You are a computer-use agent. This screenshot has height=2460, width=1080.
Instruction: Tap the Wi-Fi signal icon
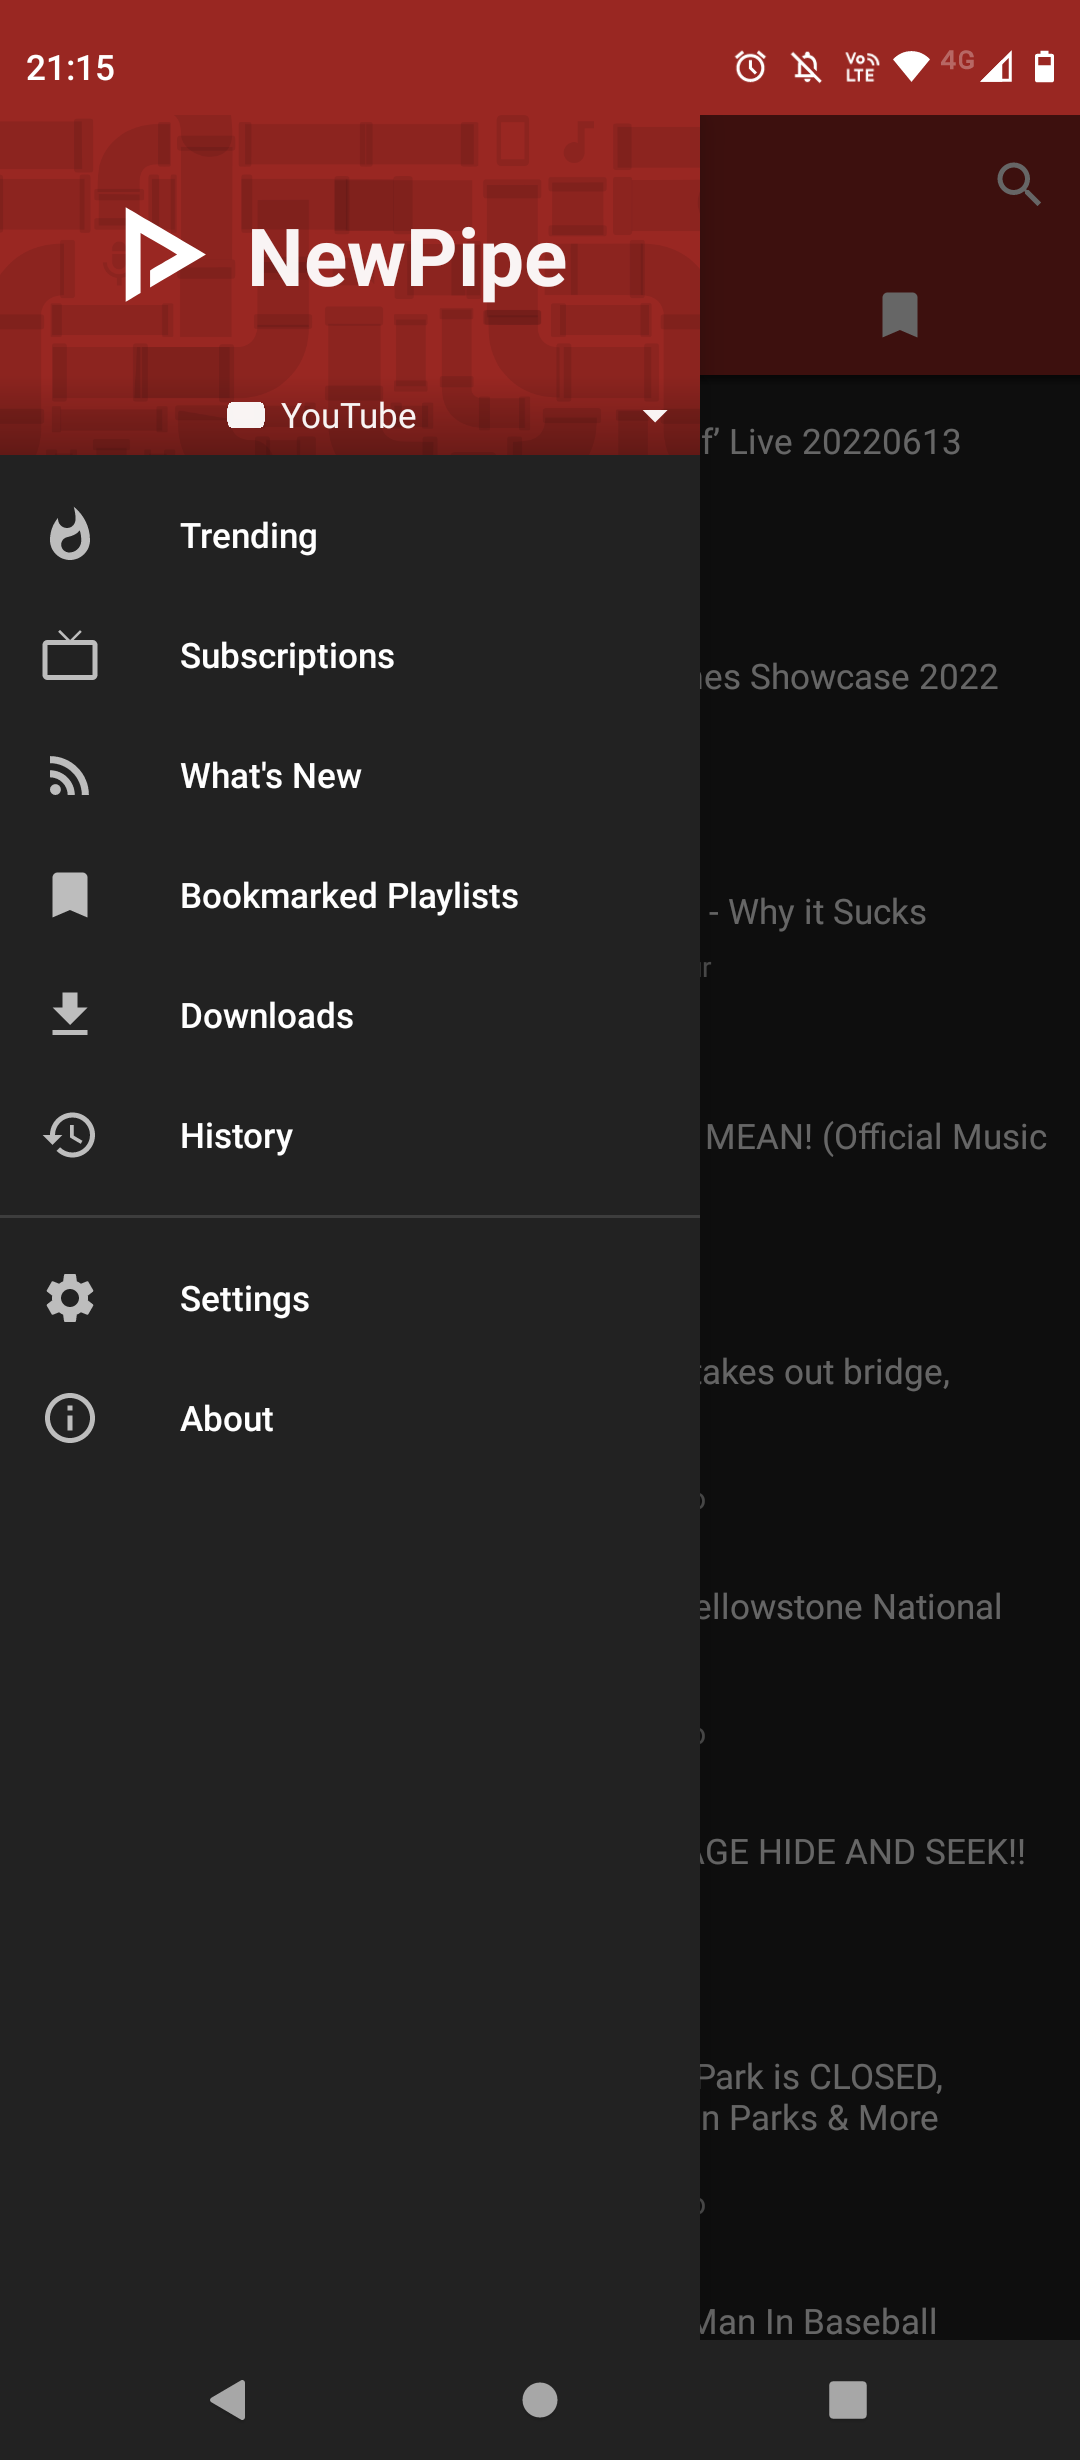click(x=911, y=67)
